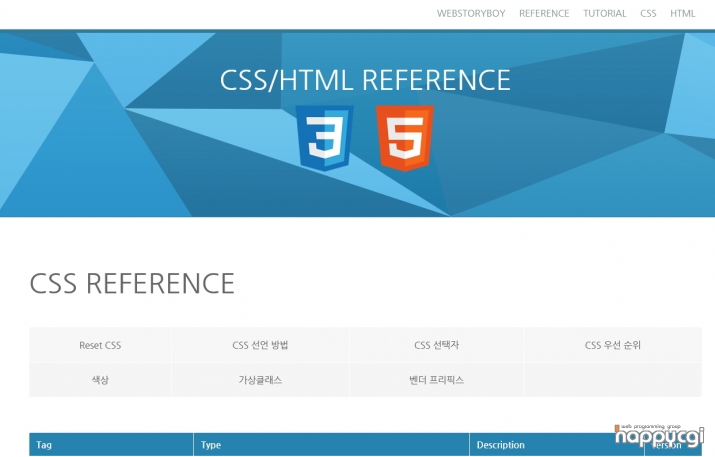715x457 pixels.
Task: Select HTML in the top navigation
Action: coord(682,14)
